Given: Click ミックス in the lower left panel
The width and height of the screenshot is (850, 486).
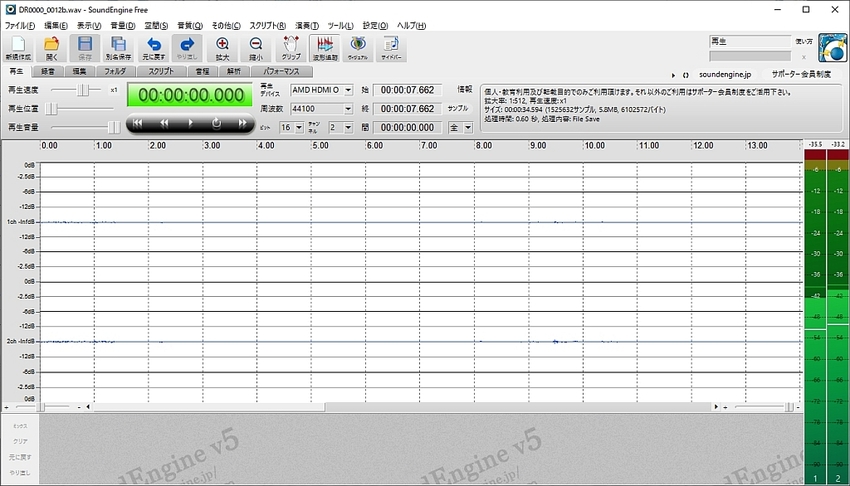Looking at the screenshot, I should [x=20, y=426].
